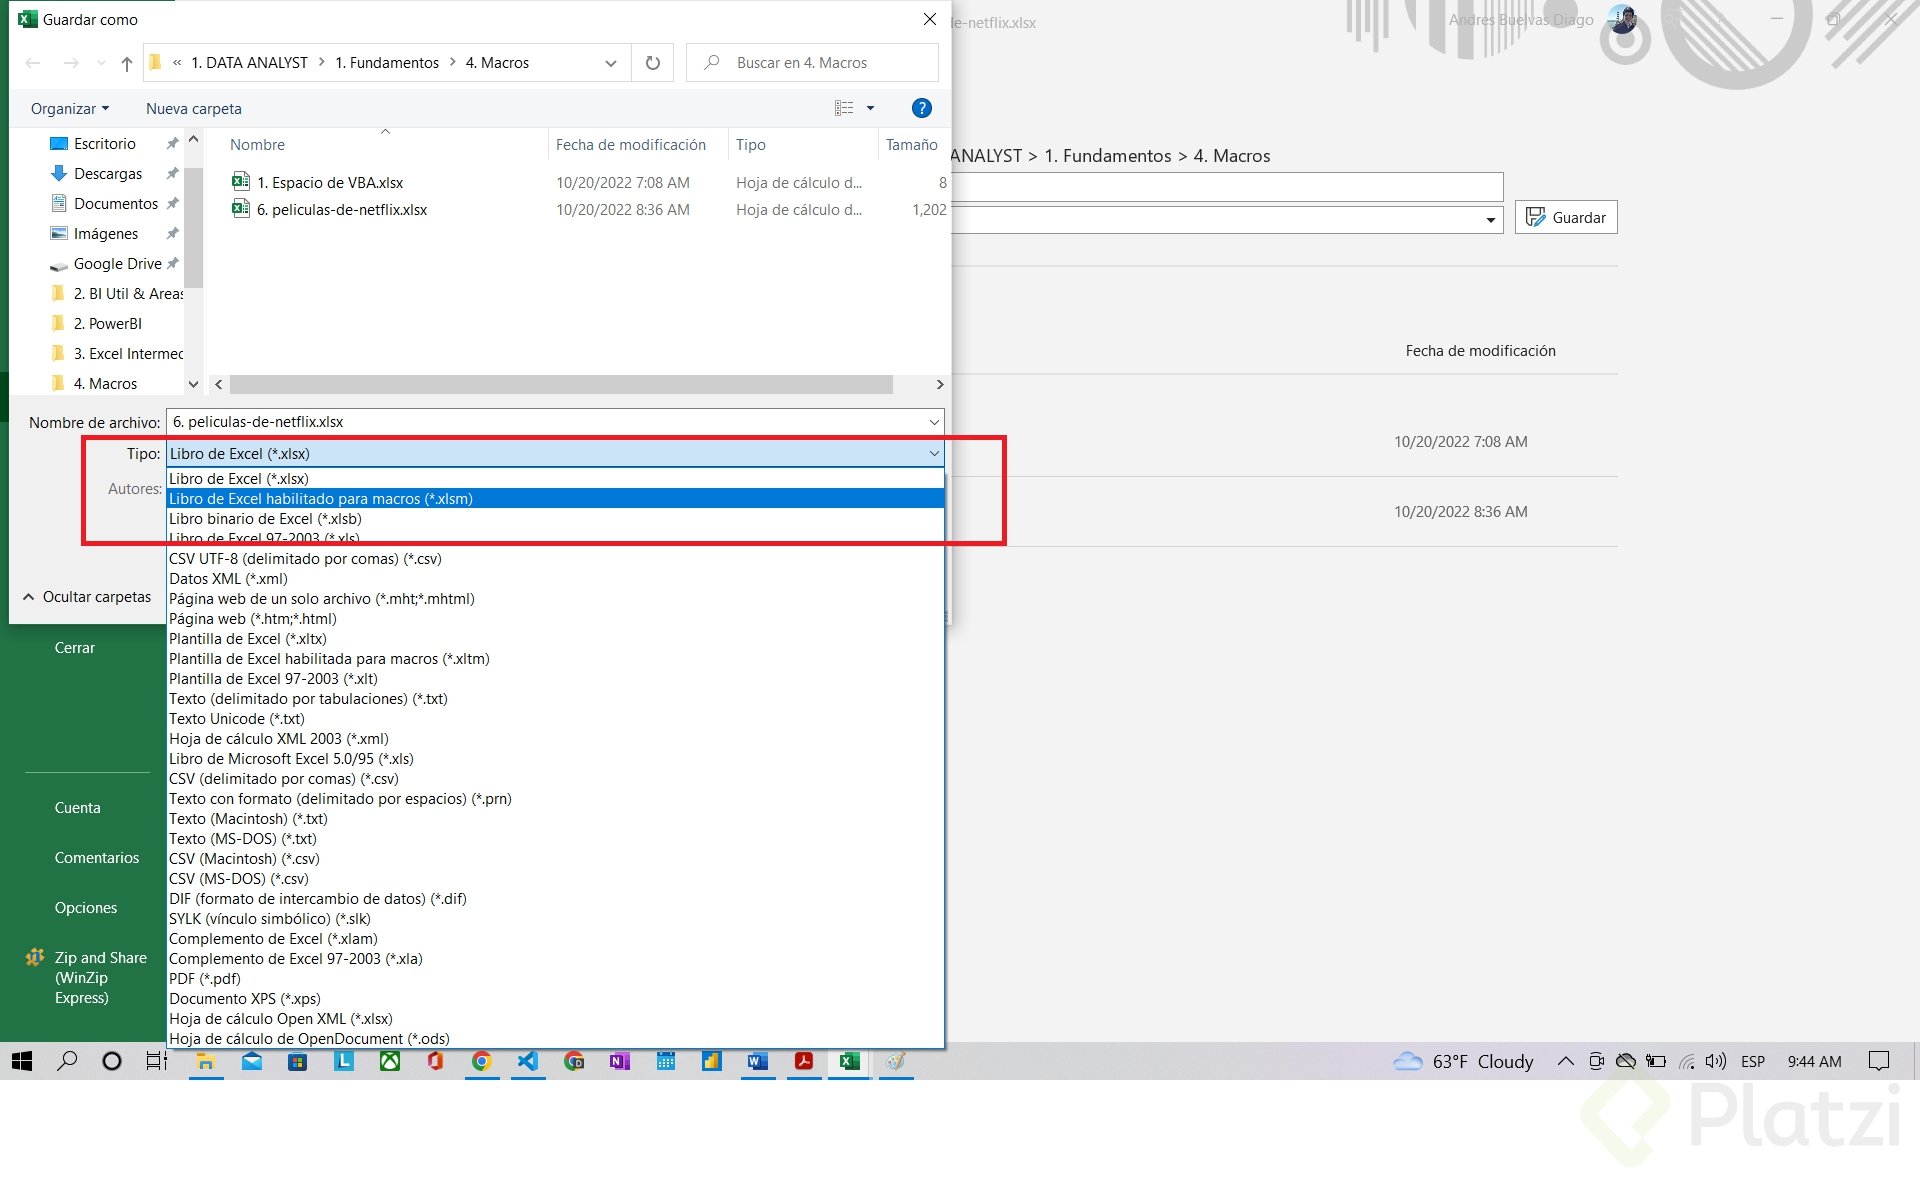Click the Nueva carpeta button

point(193,109)
